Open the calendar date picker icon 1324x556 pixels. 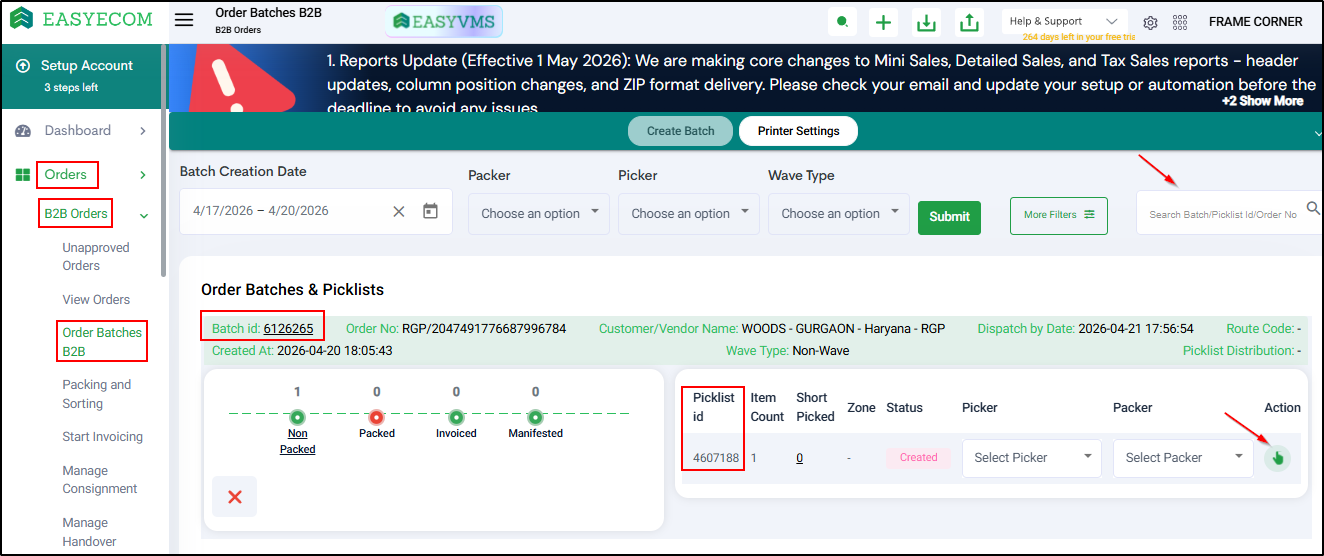(430, 211)
